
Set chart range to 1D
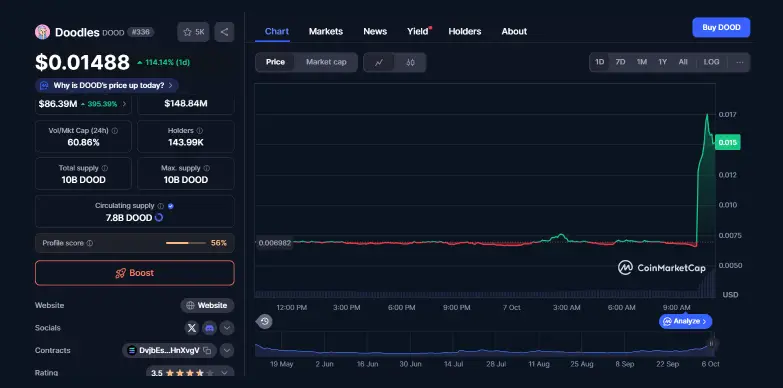(599, 62)
